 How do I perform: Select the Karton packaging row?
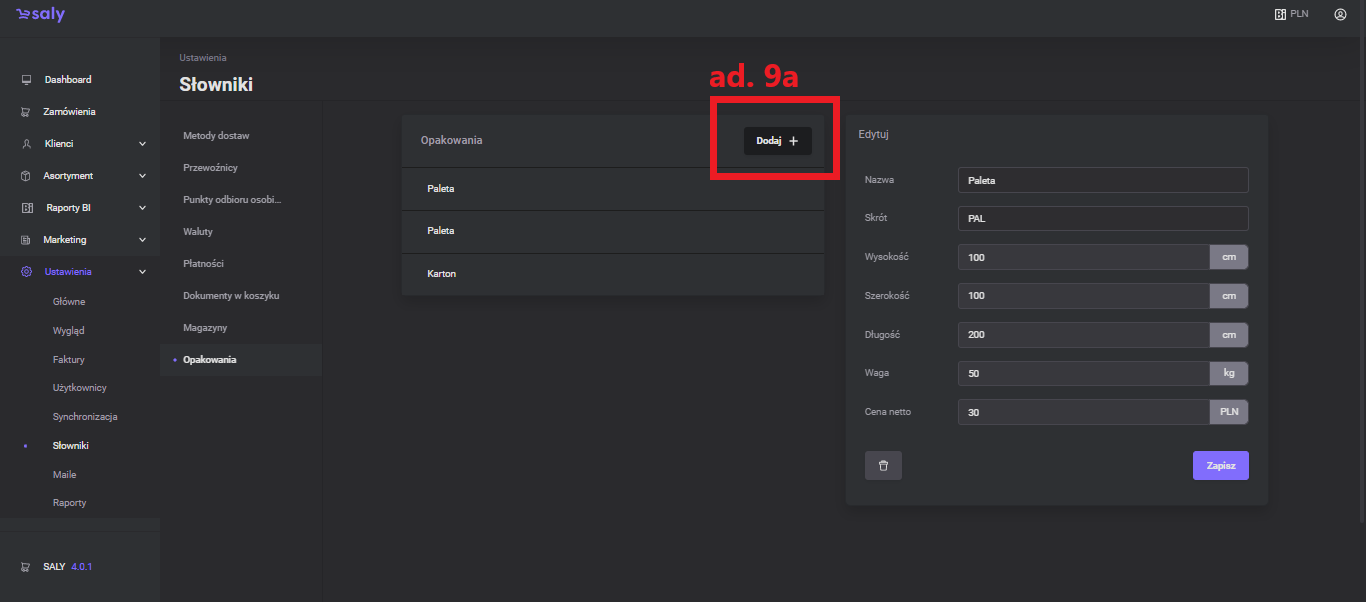point(612,274)
